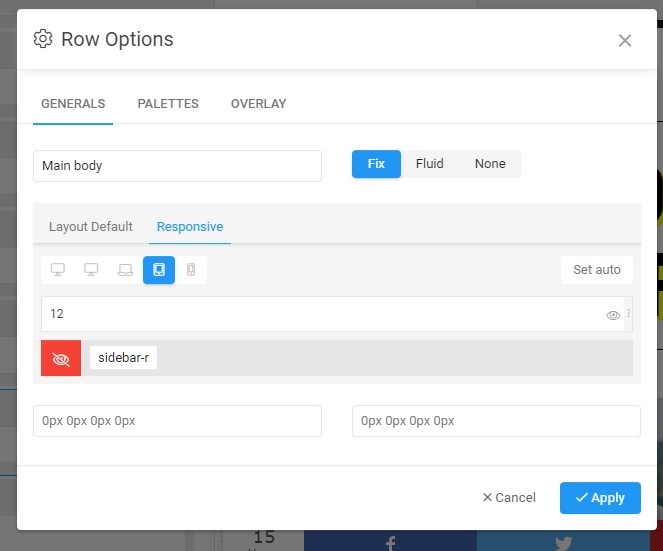This screenshot has width=663, height=551.
Task: Open the Generals tab
Action: (x=73, y=104)
